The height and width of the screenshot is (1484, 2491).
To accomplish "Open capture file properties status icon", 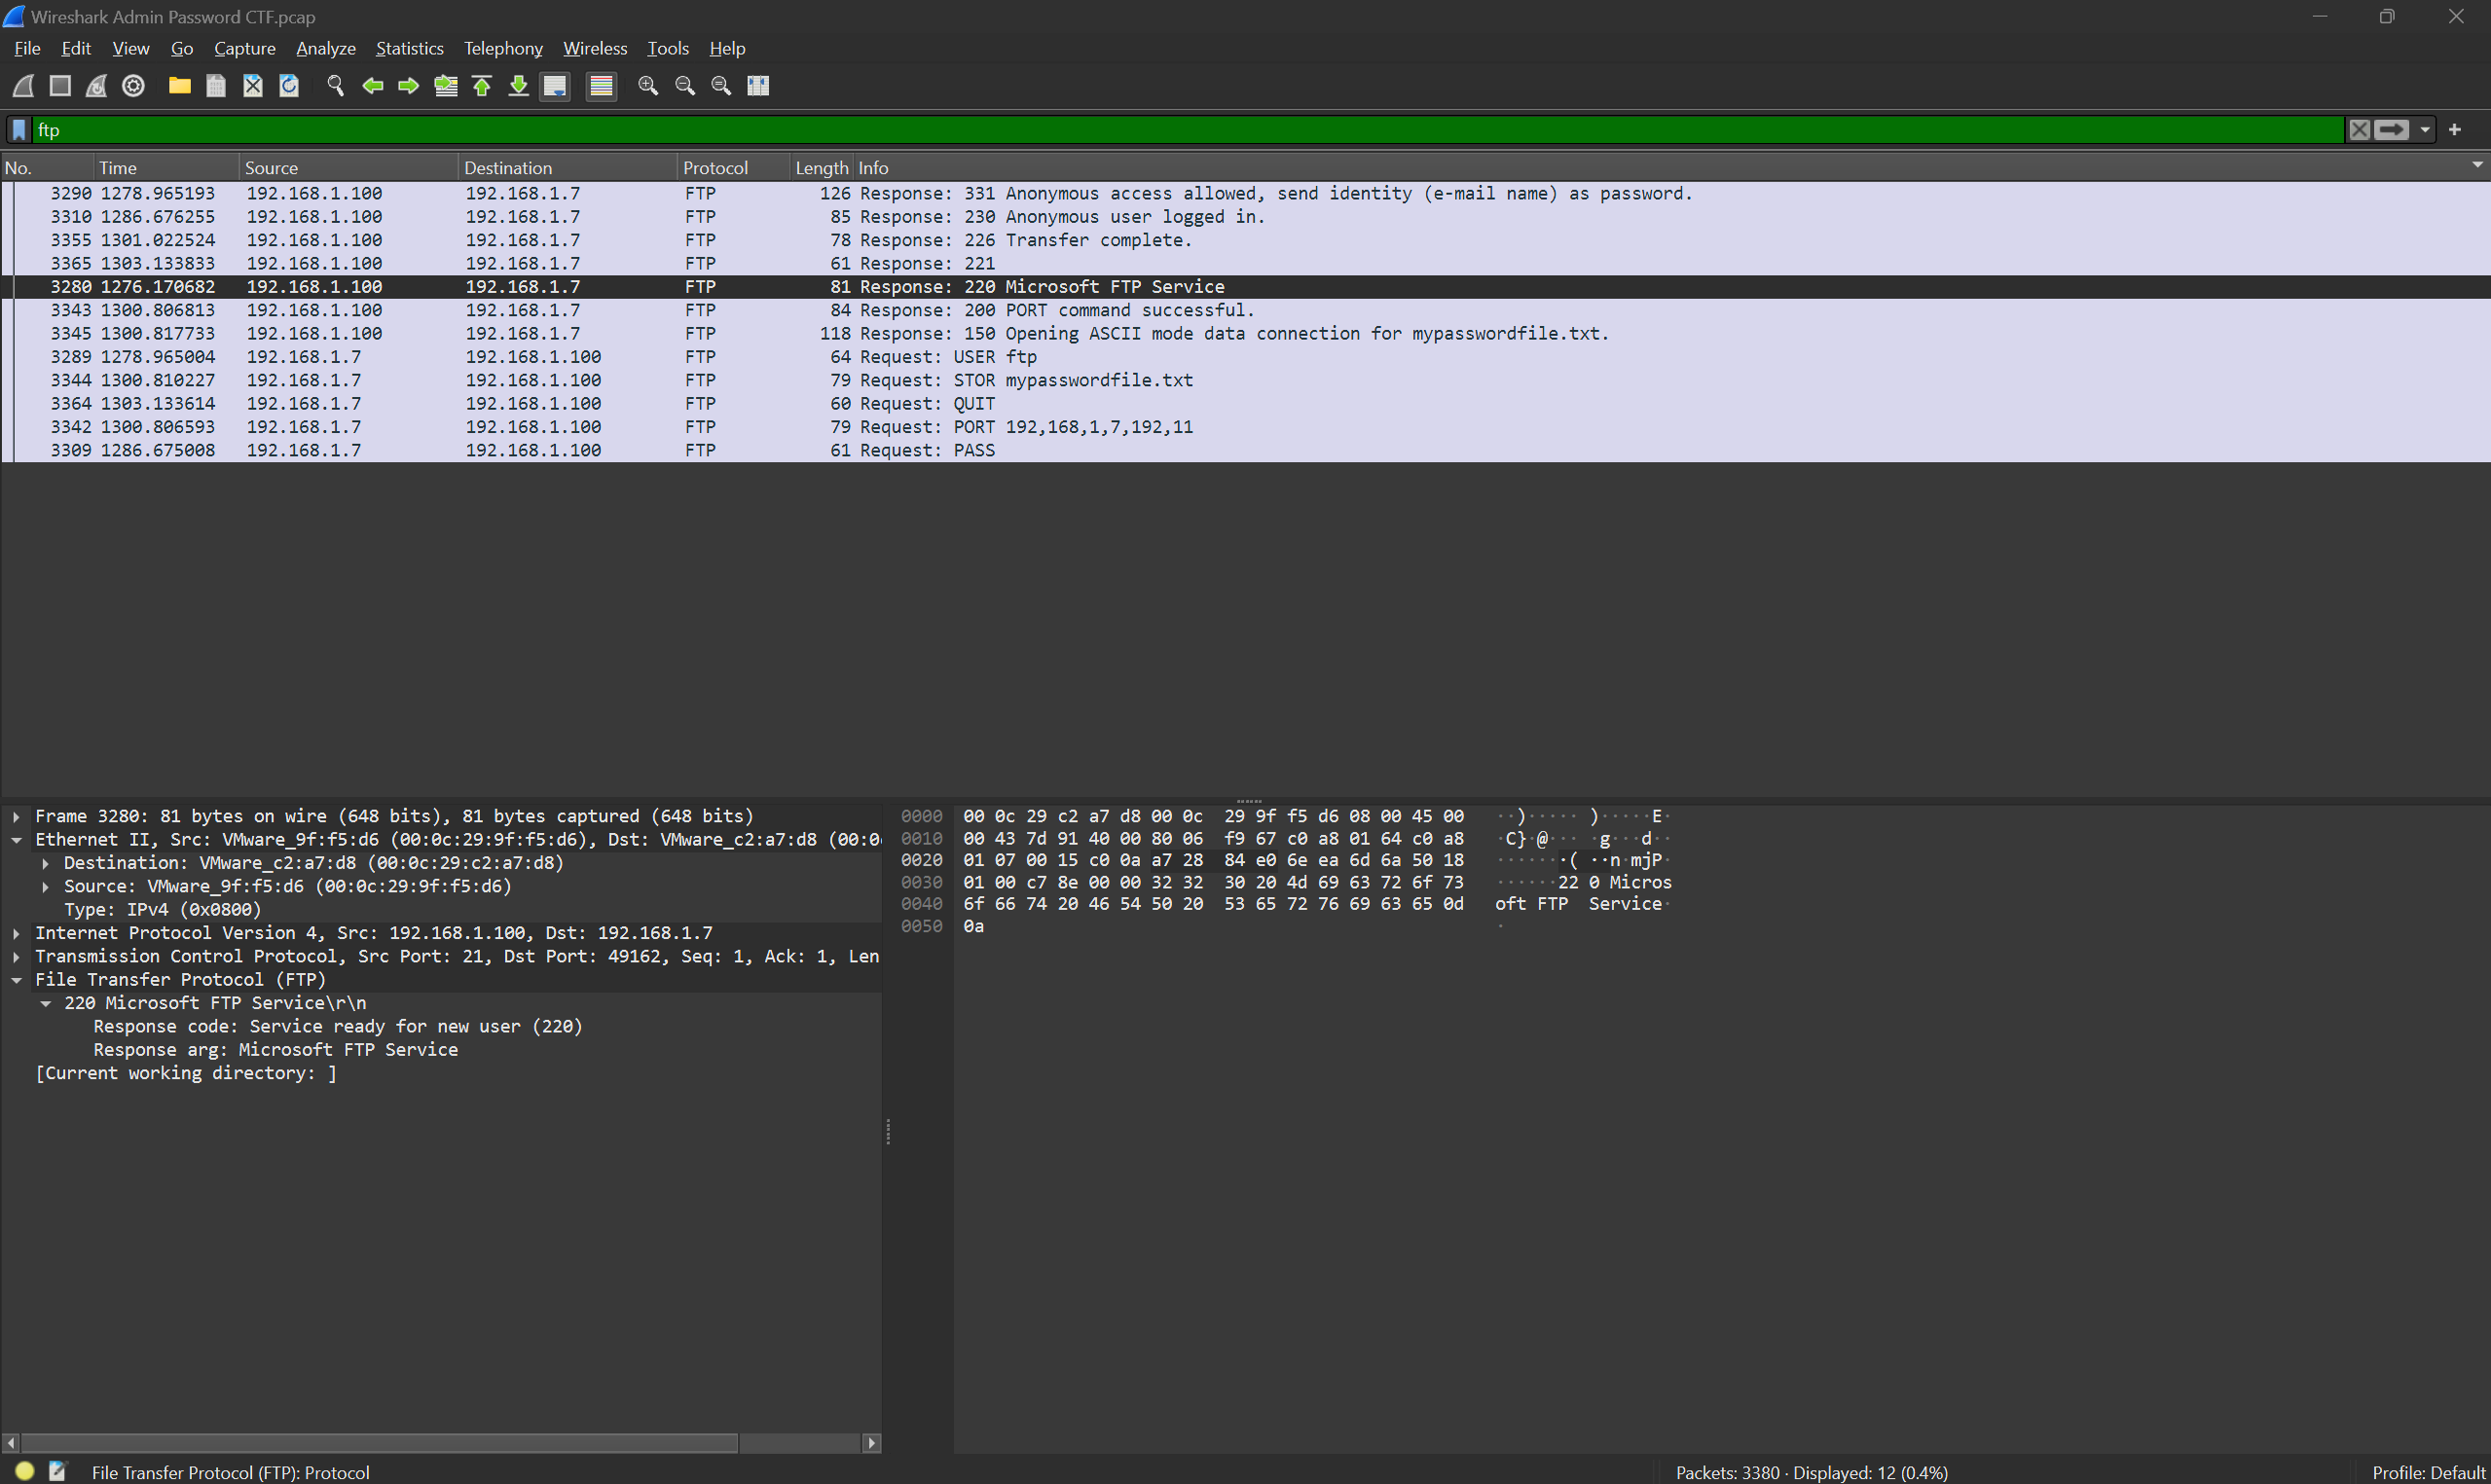I will pyautogui.click(x=58, y=1471).
